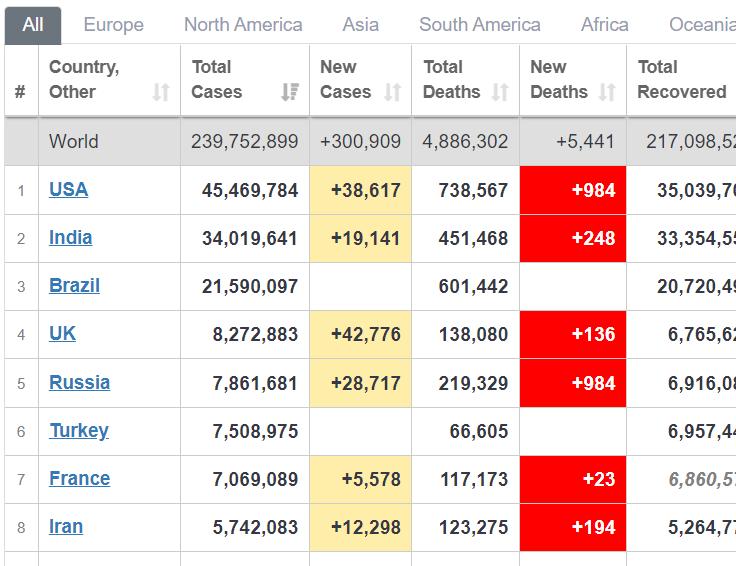The height and width of the screenshot is (566, 736).
Task: Click the # rank column header
Action: pos(20,93)
